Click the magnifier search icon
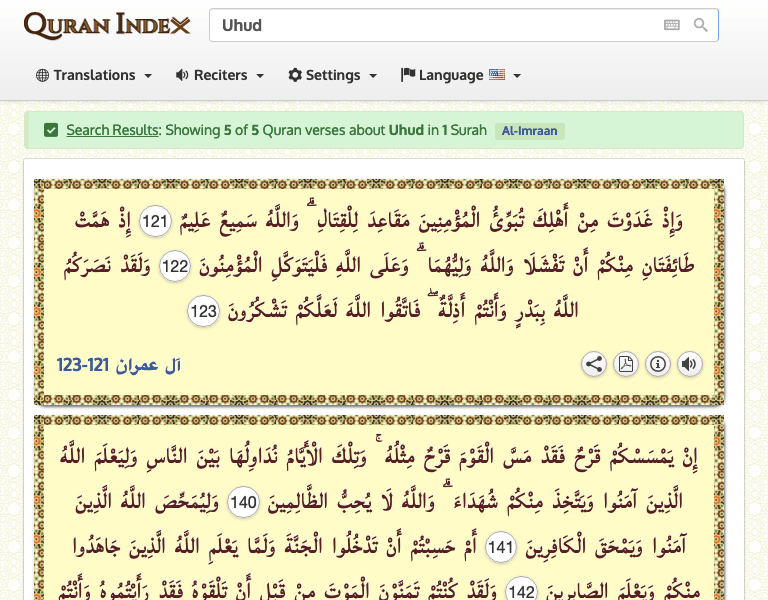This screenshot has height=600, width=768. point(700,25)
